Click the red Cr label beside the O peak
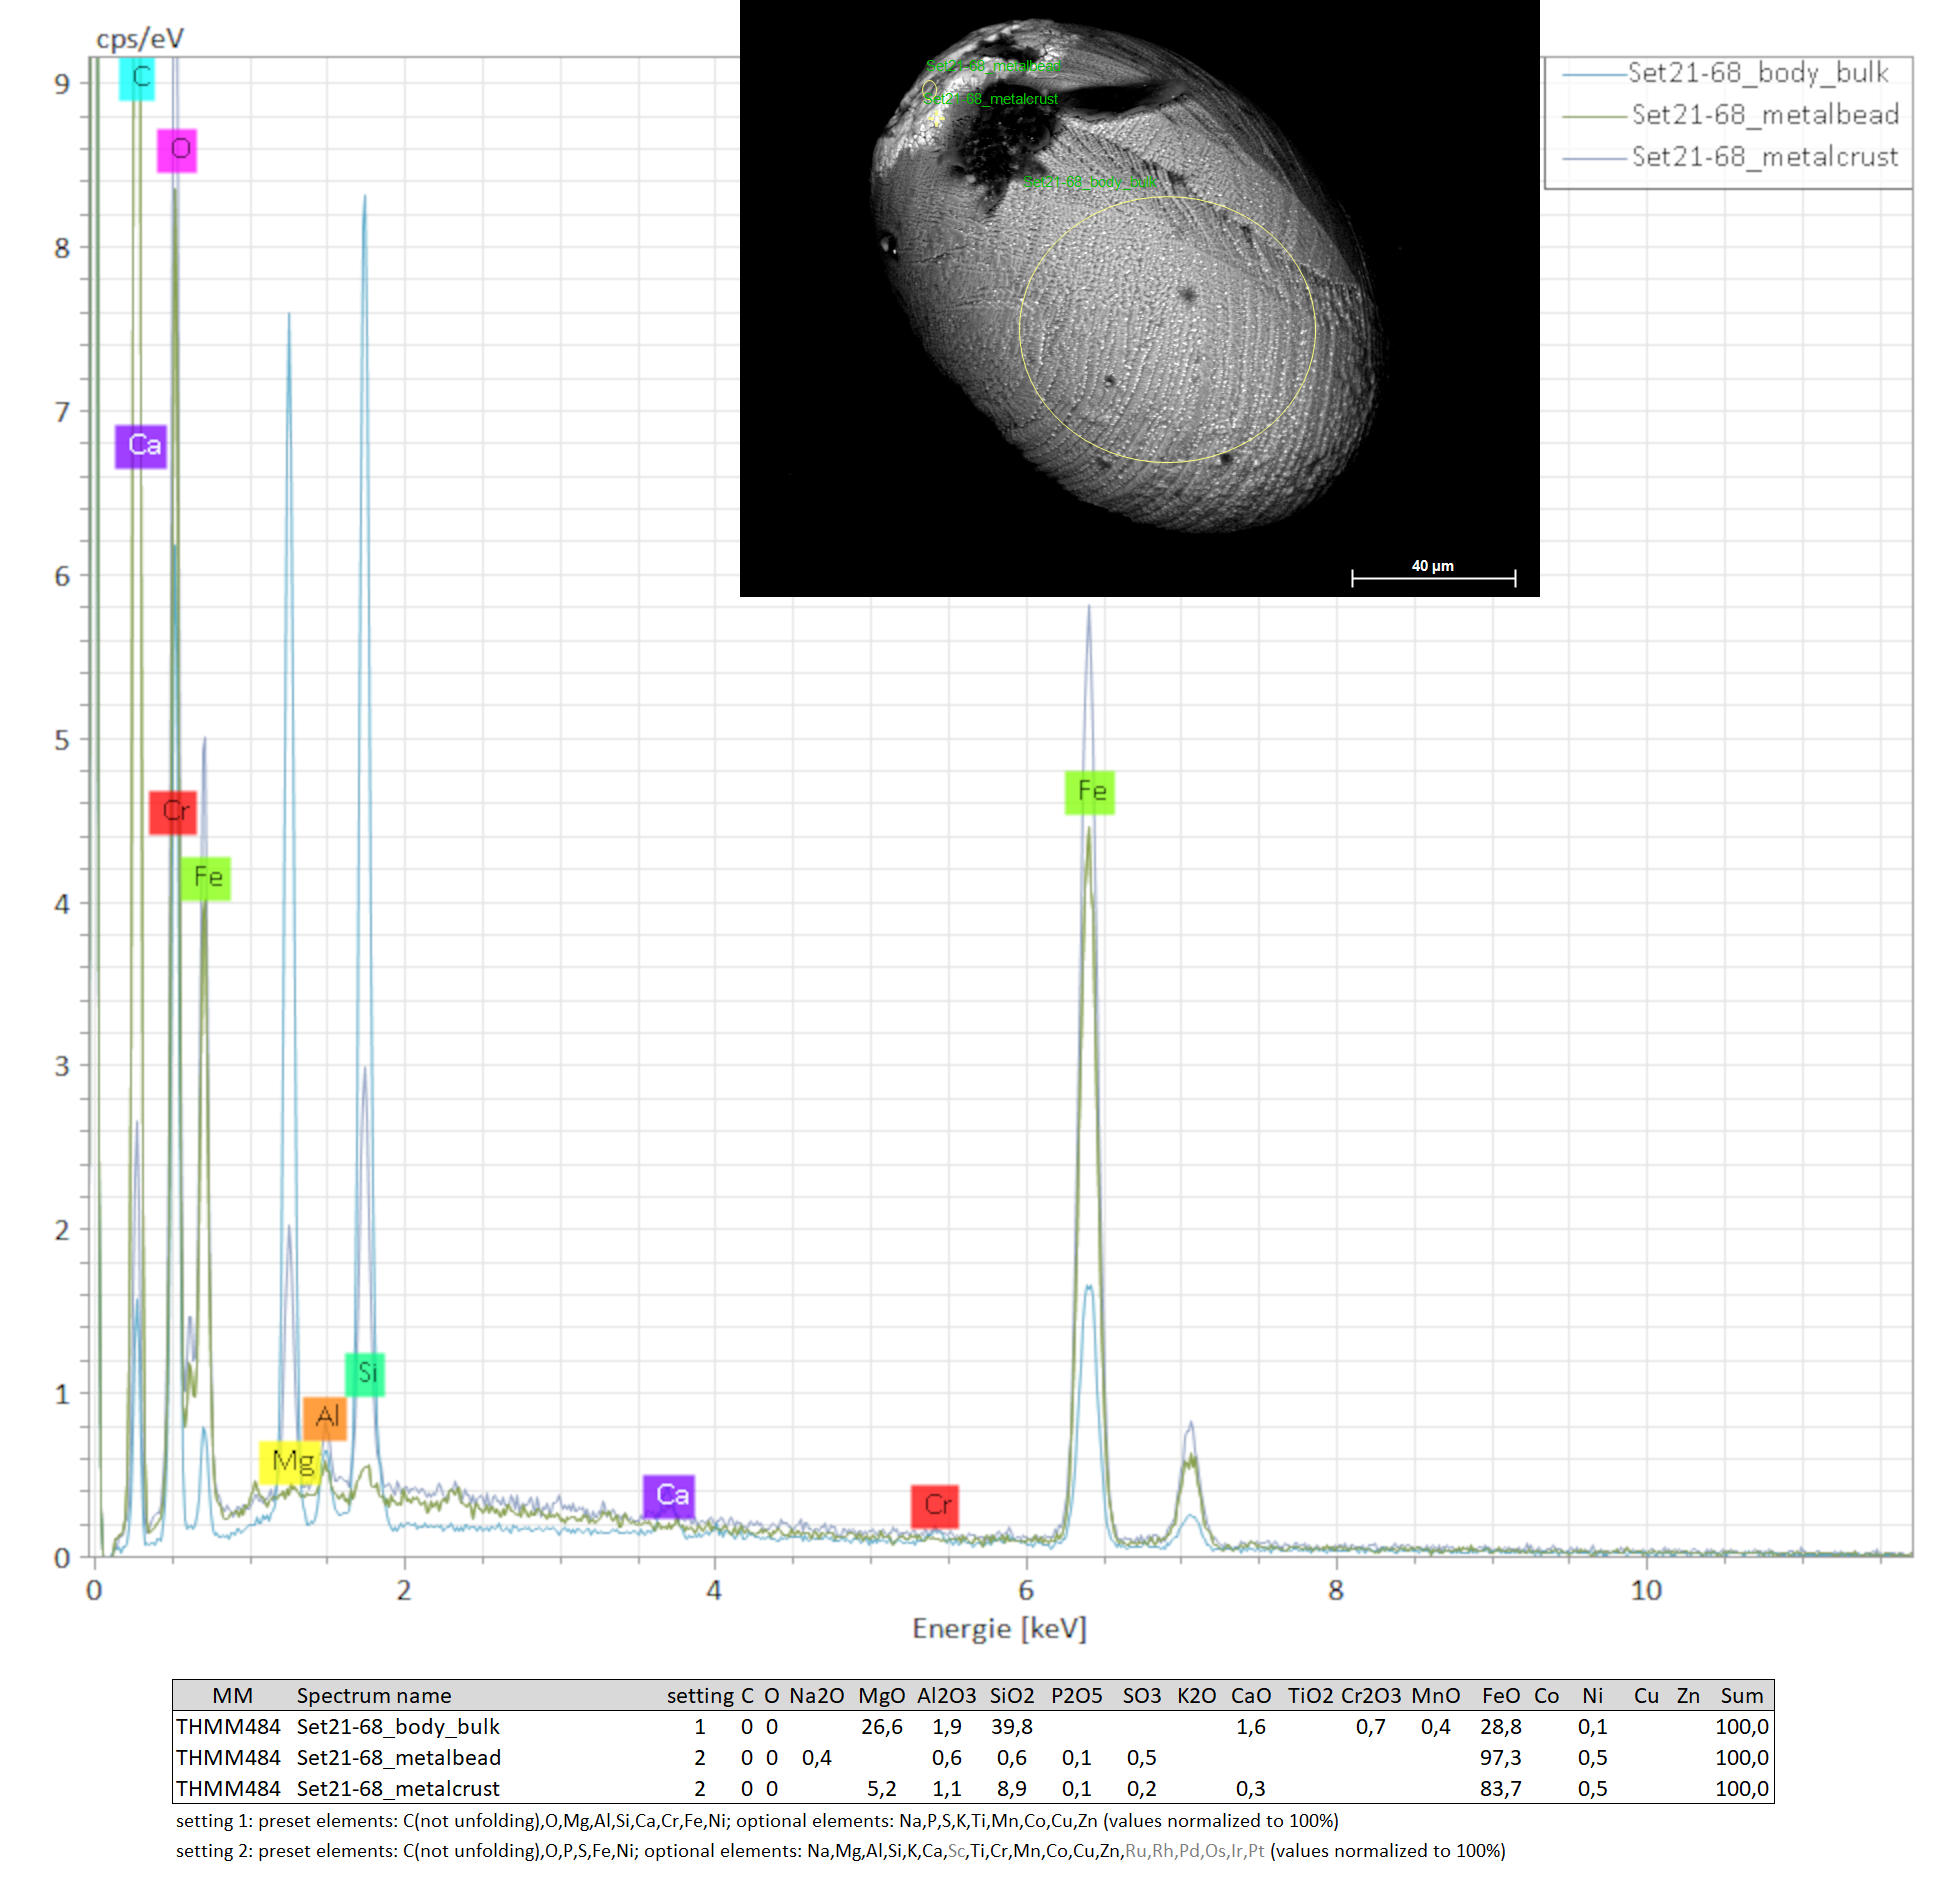 point(173,811)
